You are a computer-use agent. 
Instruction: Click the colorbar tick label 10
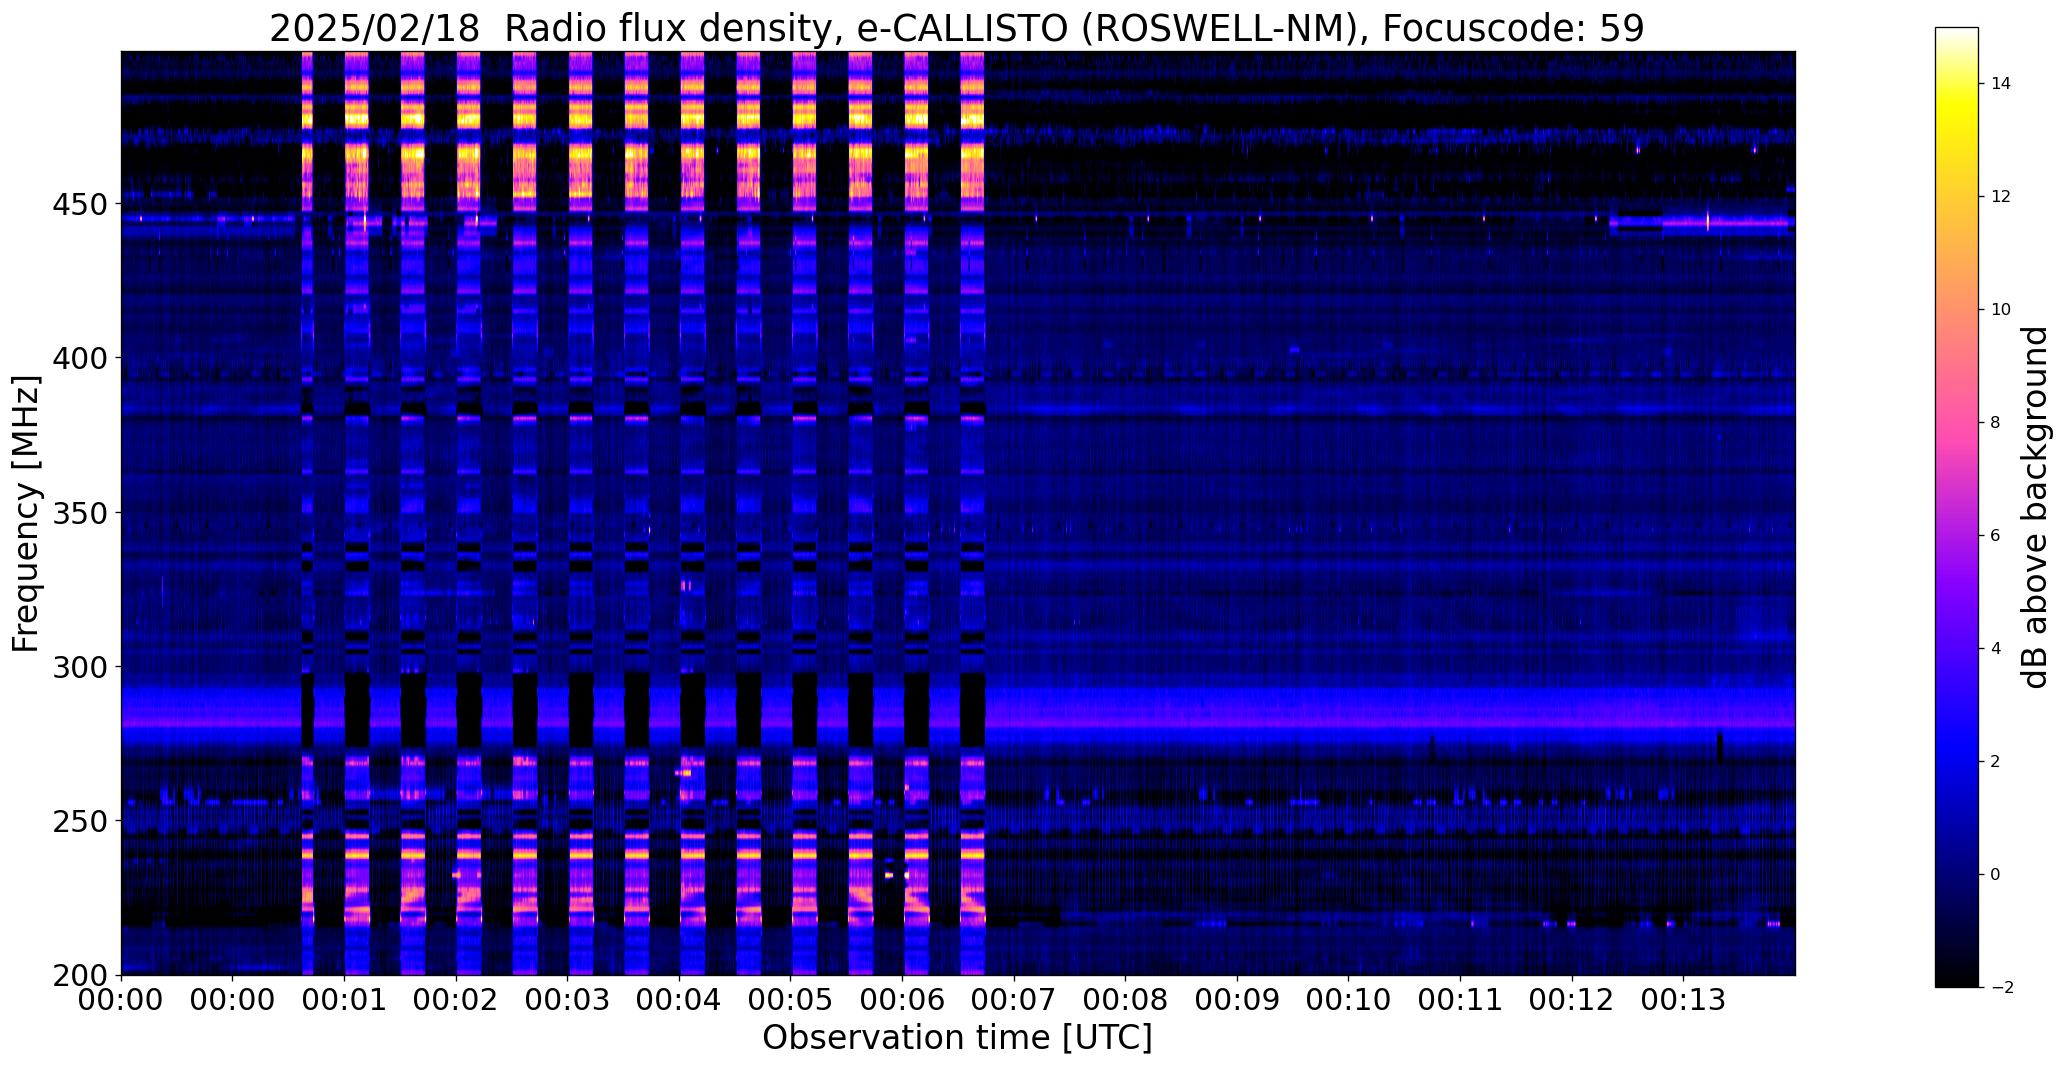coord(2001,310)
